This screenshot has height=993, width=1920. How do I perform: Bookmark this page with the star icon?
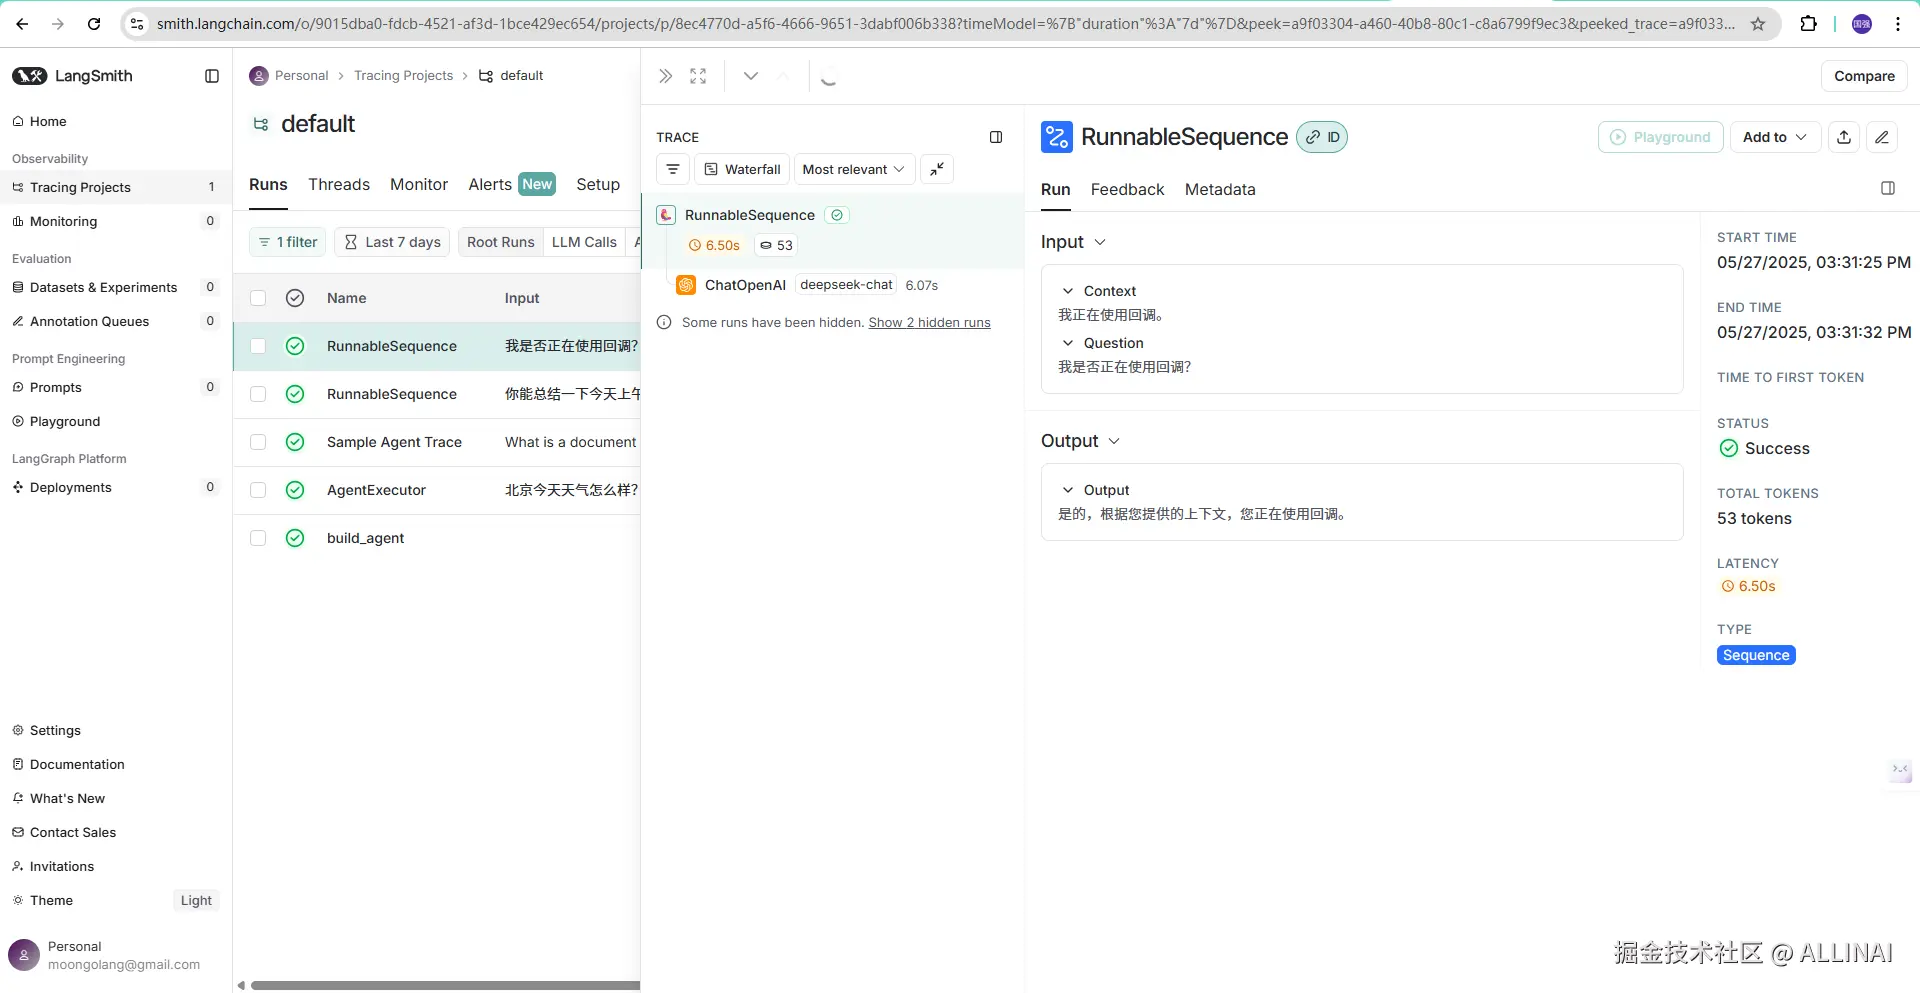tap(1758, 24)
